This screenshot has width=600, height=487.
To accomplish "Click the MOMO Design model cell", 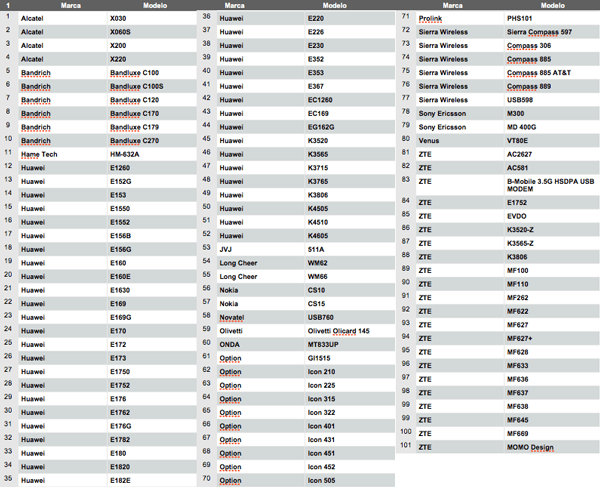I will [552, 447].
